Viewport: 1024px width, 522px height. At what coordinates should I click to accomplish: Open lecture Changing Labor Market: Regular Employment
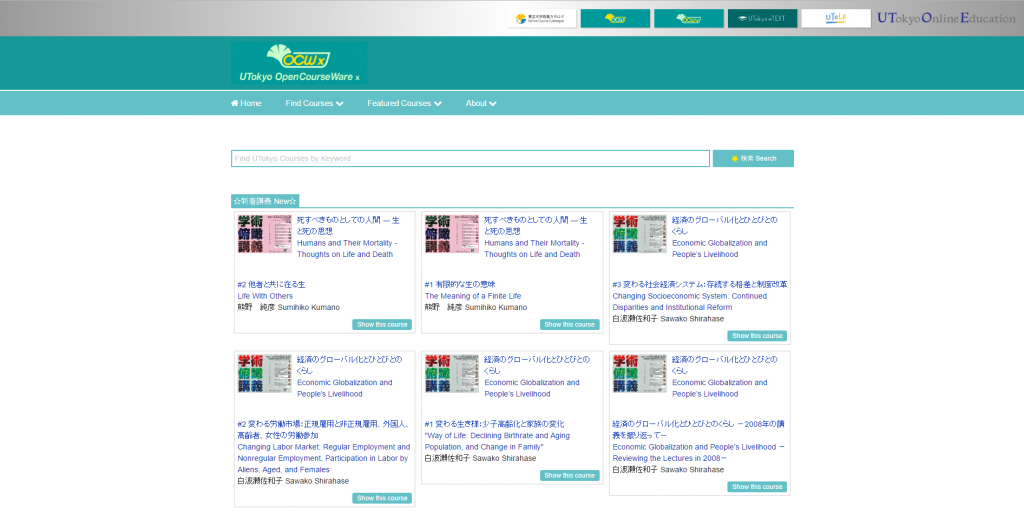[324, 447]
